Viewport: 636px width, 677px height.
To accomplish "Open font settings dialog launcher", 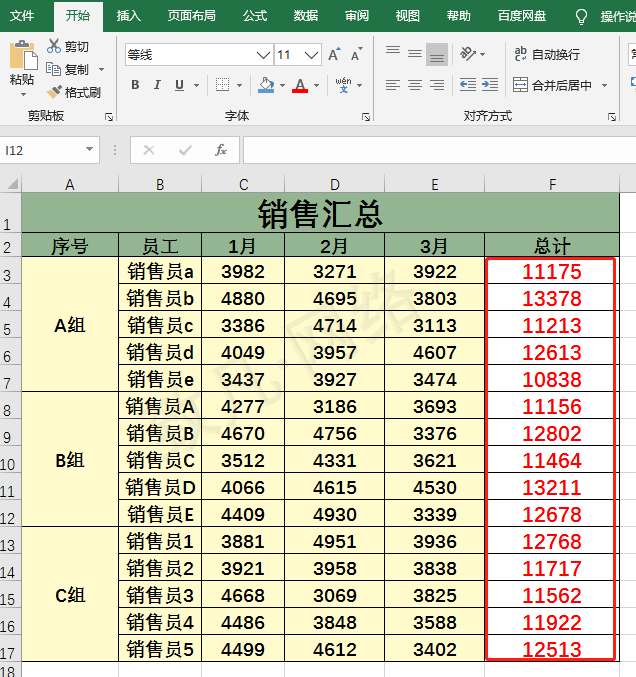I will click(x=366, y=117).
